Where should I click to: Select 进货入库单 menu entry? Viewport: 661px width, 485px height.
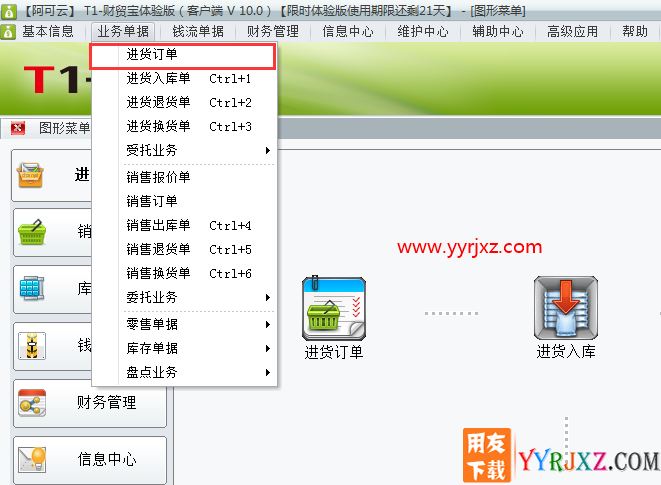184,78
